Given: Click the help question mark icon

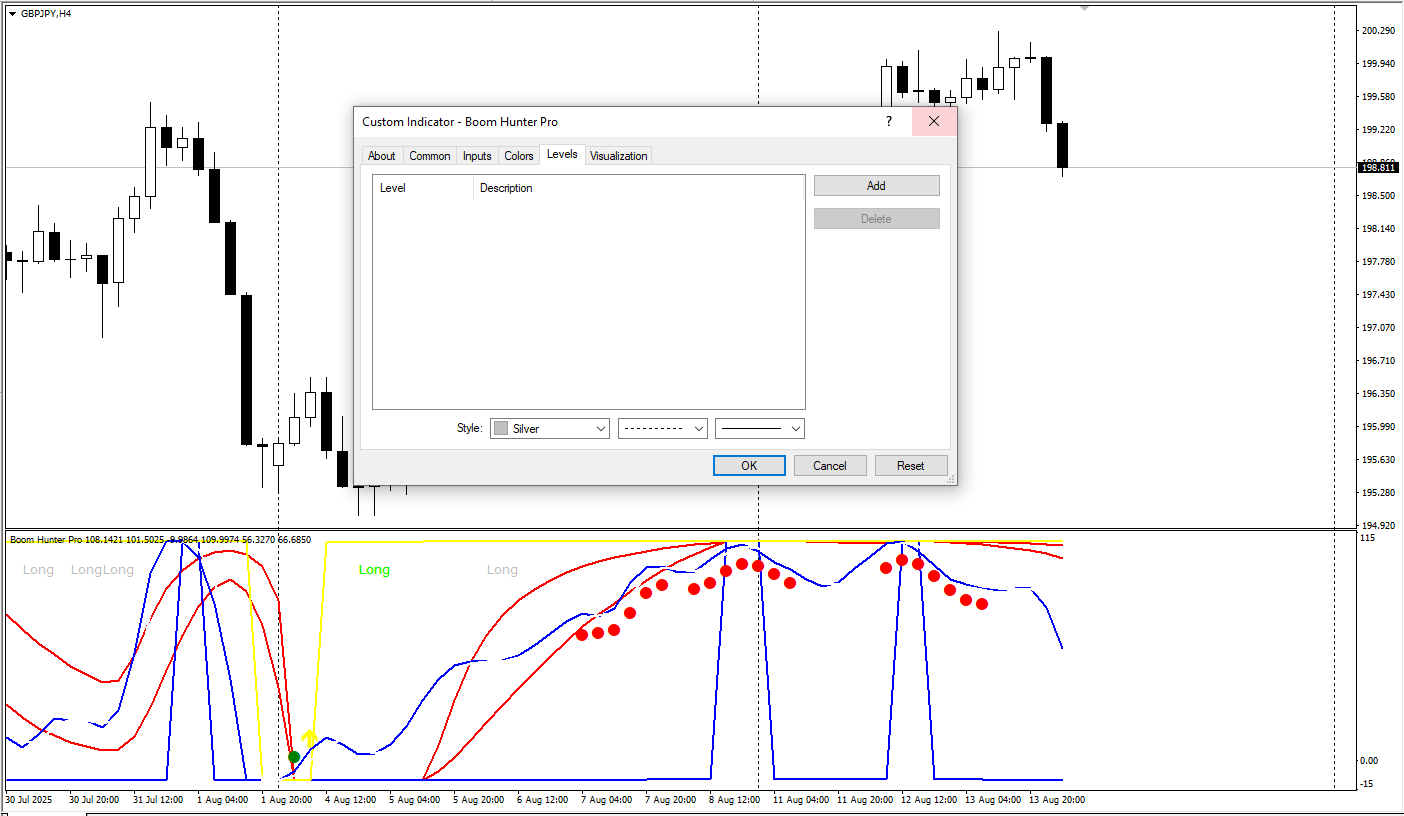Looking at the screenshot, I should [x=888, y=122].
